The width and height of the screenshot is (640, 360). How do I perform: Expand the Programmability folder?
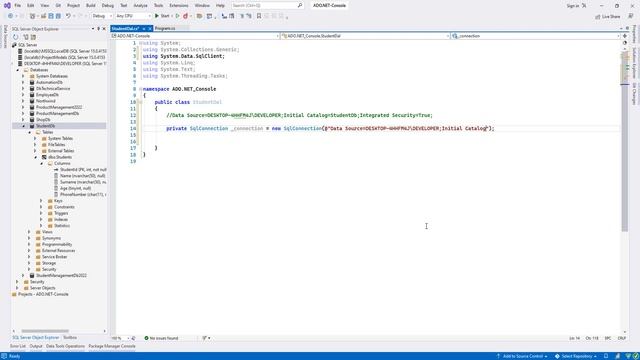(29, 244)
